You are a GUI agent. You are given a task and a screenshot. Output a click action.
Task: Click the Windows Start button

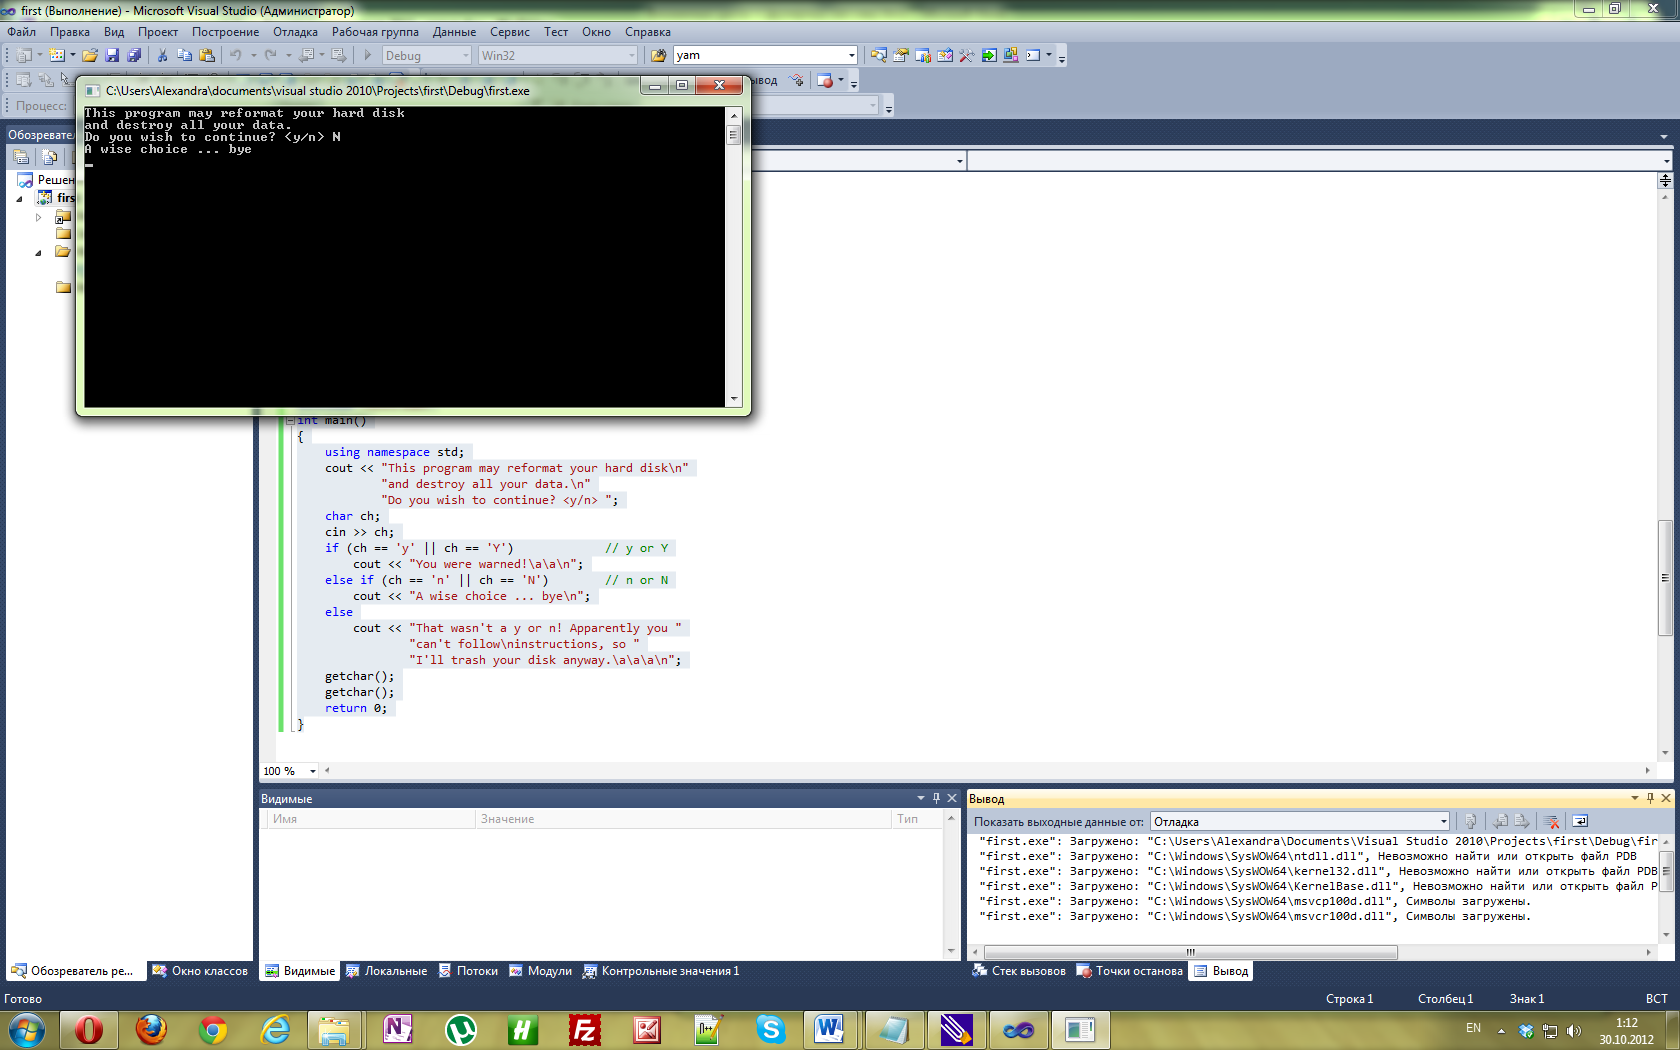coord(27,1028)
